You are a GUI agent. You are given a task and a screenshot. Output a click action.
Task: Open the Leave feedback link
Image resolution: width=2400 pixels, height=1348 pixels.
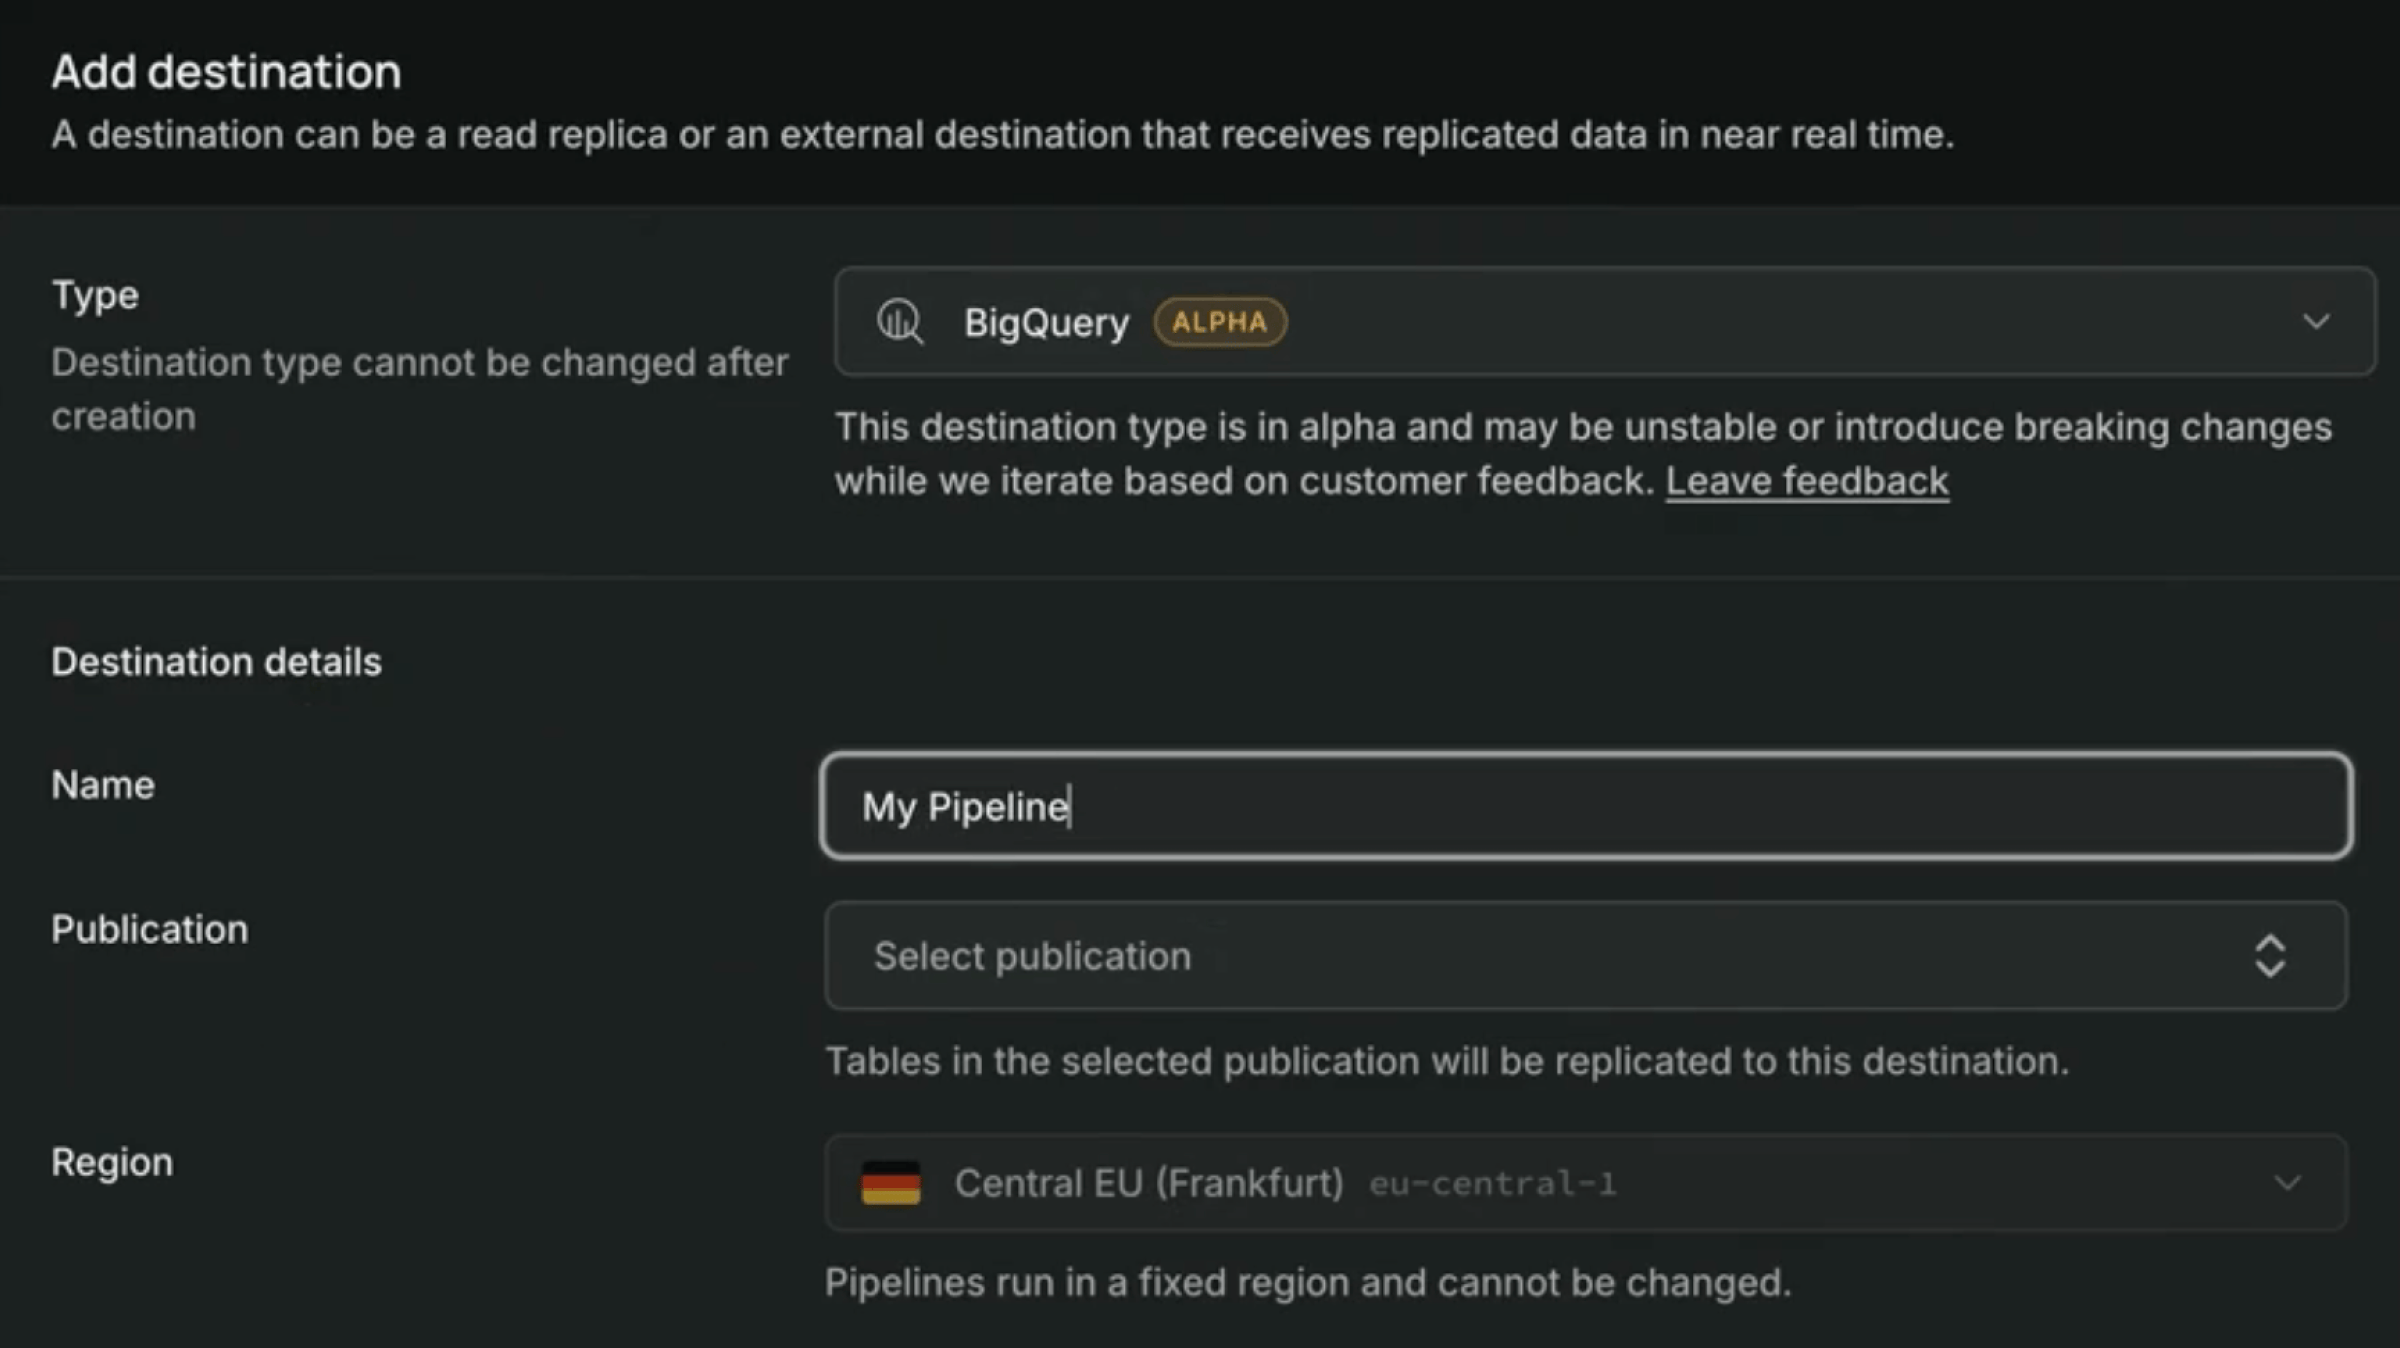coord(1807,481)
